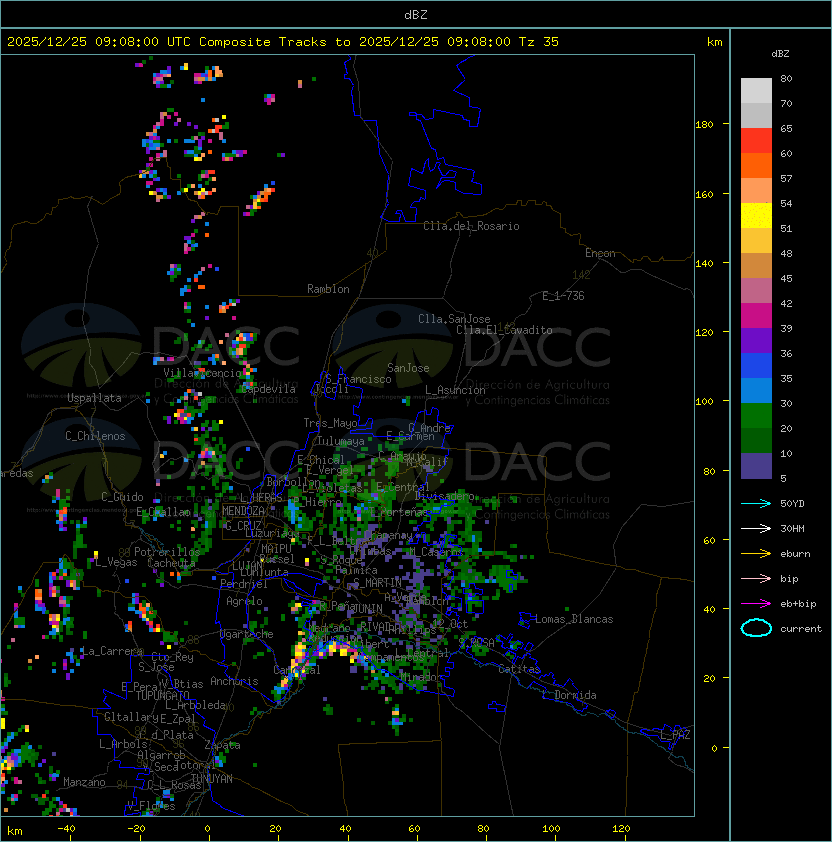
Task: Pick the purple 36-39 dBZ swatch
Action: [x=756, y=340]
